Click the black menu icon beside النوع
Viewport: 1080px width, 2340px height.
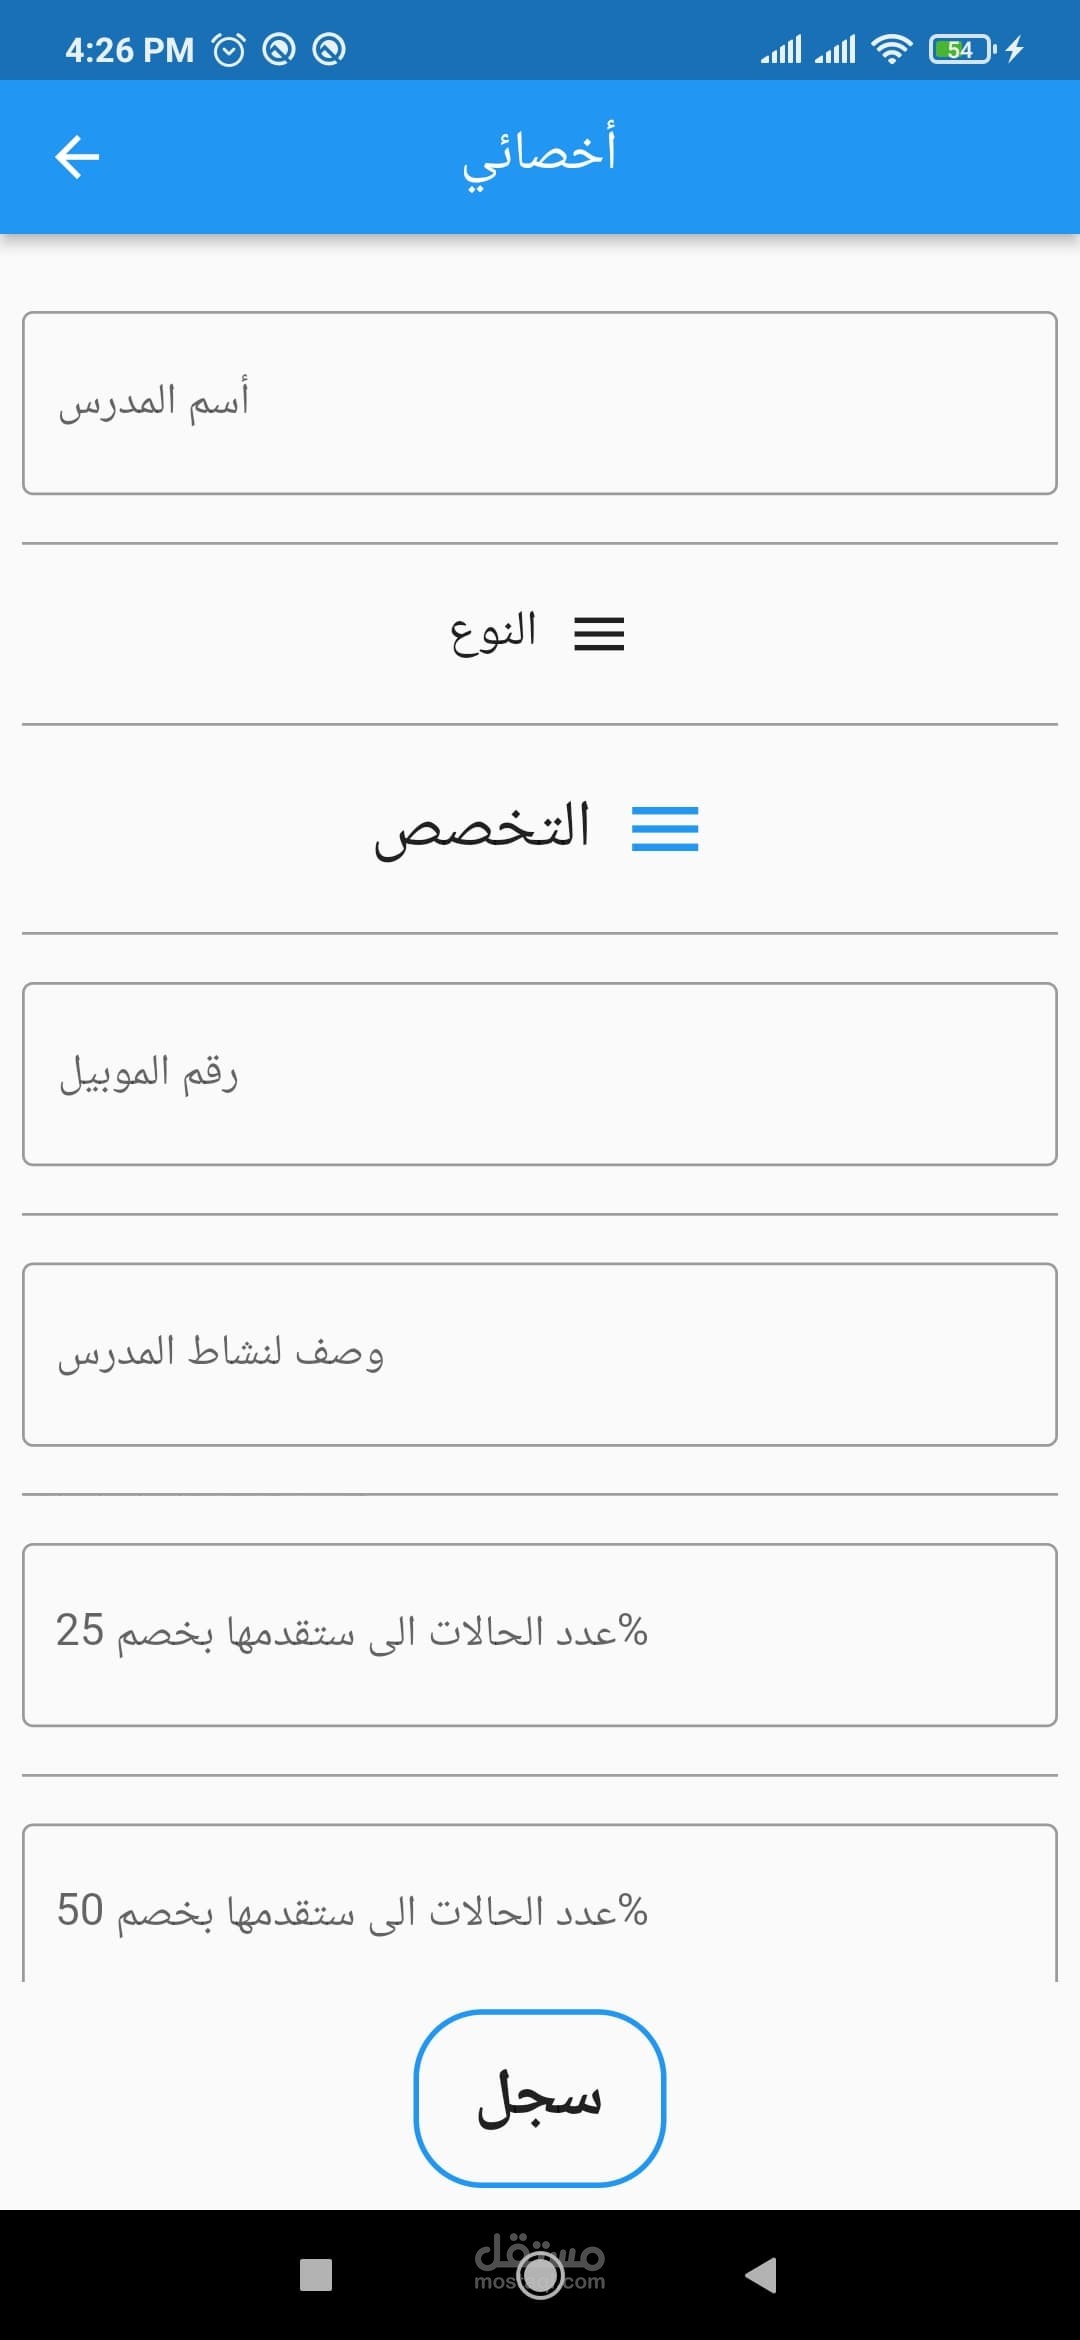[599, 634]
